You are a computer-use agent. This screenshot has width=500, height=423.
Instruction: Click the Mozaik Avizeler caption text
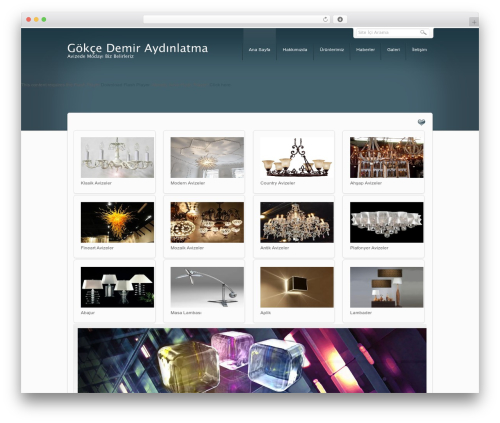(x=187, y=248)
